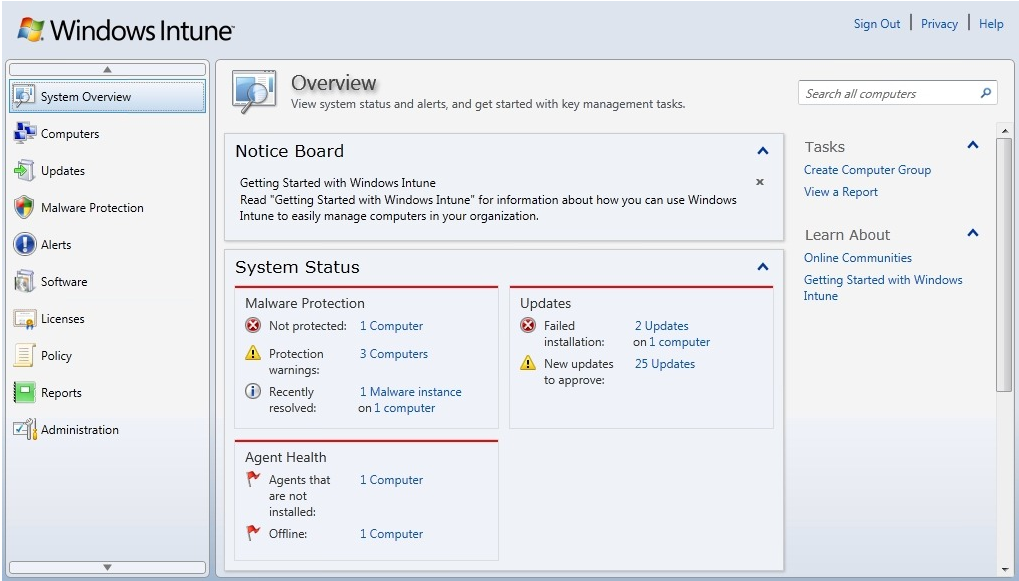Open the 1 Malware instance link
This screenshot has height=581, width=1019.
click(x=411, y=392)
